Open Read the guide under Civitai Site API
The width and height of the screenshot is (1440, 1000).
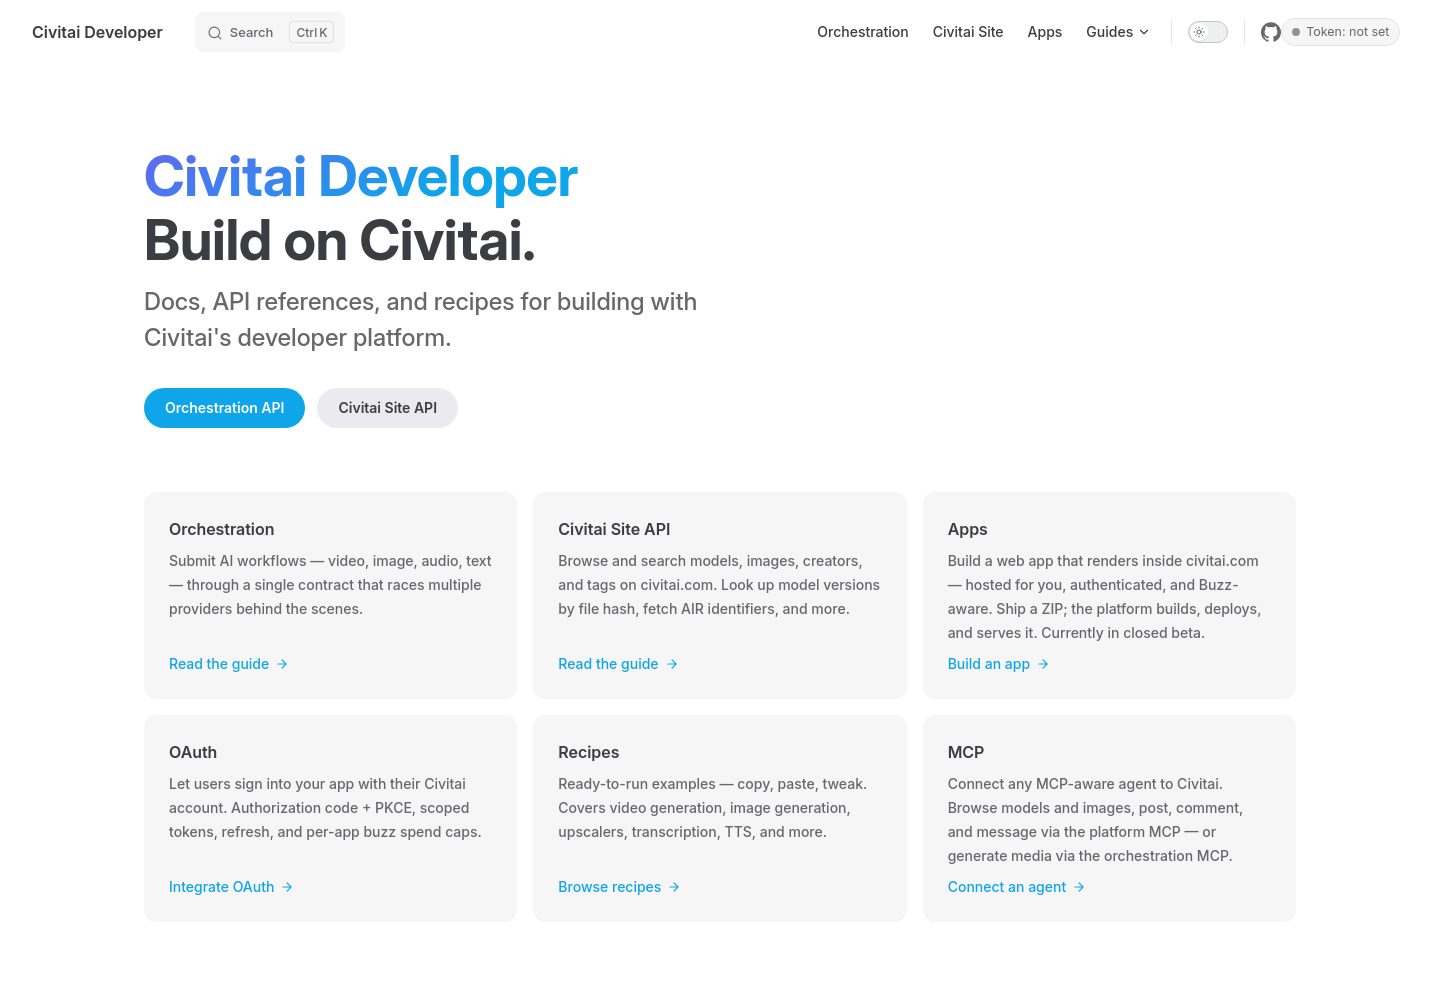pos(618,664)
